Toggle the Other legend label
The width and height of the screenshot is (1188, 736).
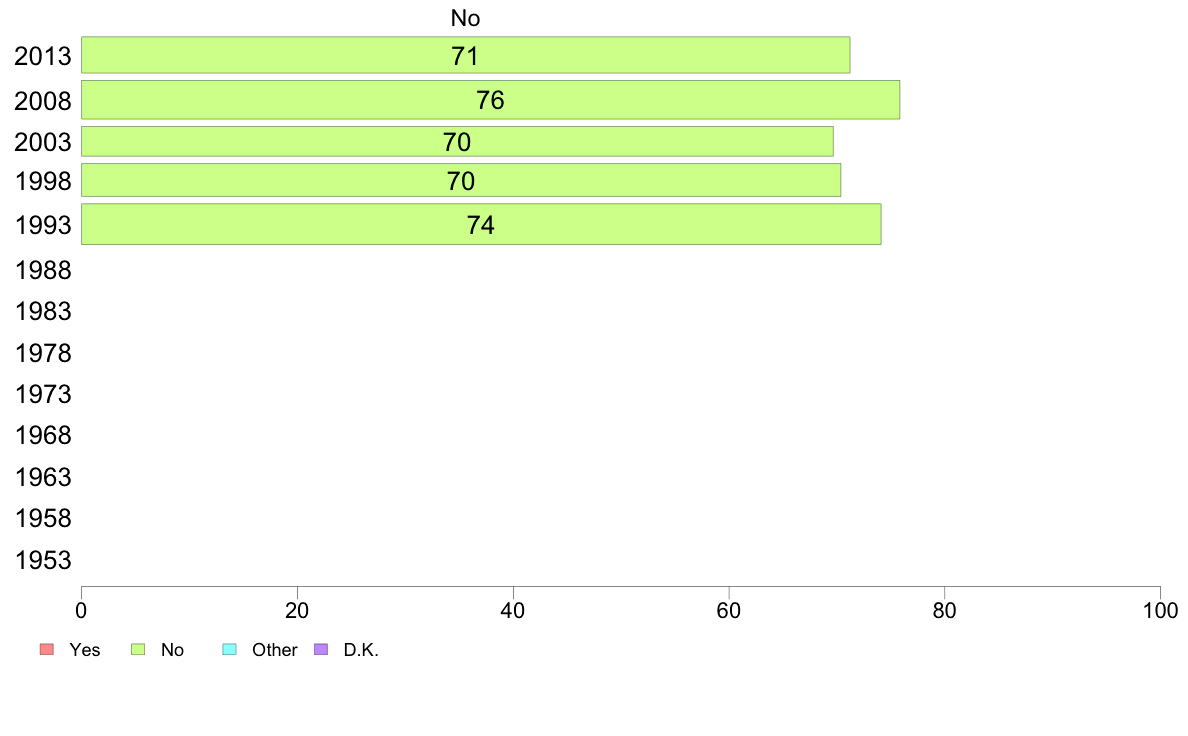274,650
